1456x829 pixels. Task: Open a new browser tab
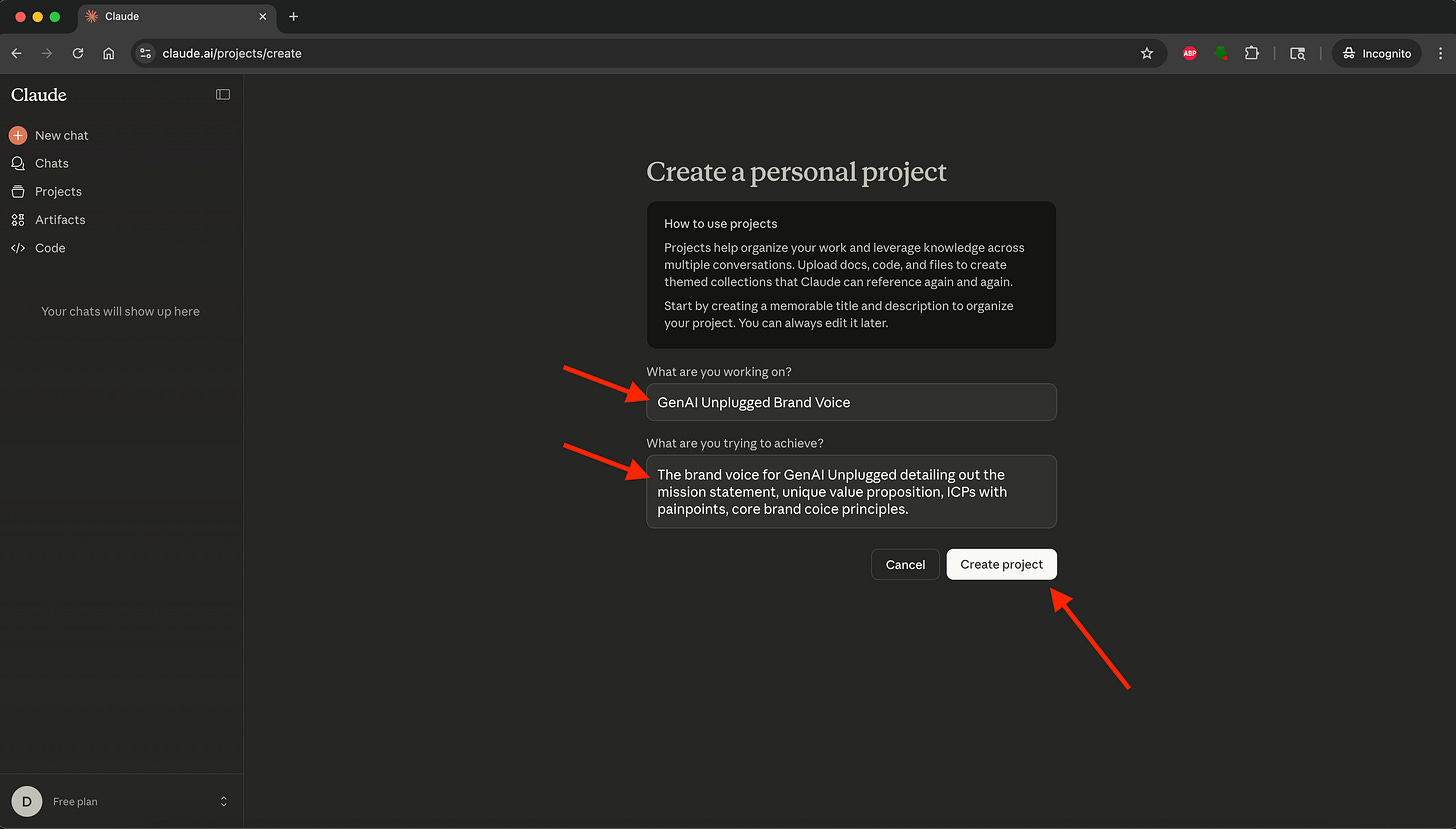293,17
